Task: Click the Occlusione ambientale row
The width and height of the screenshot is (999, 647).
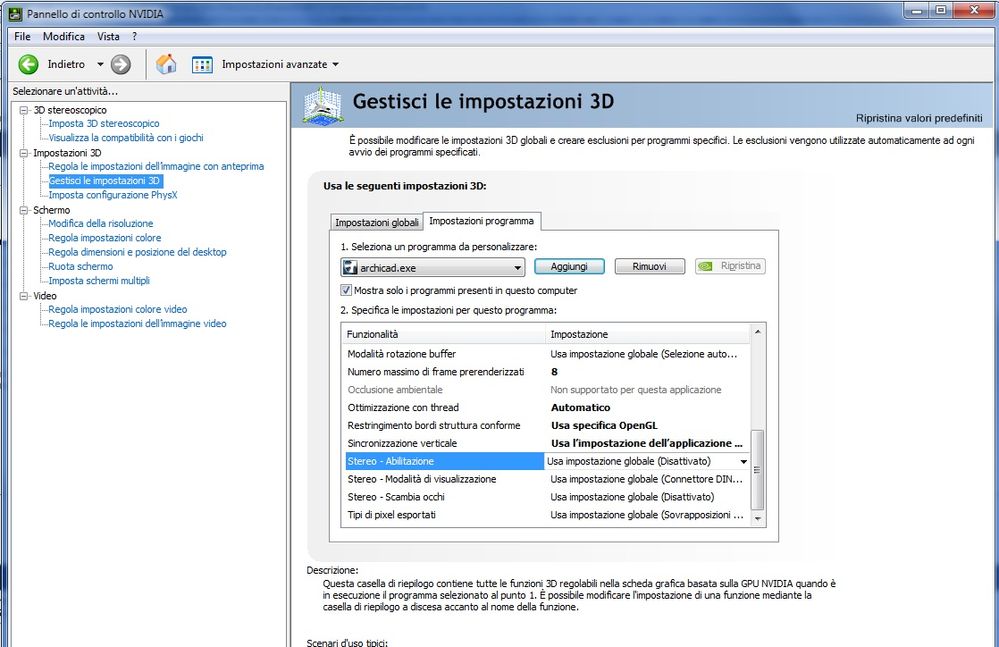Action: point(547,390)
